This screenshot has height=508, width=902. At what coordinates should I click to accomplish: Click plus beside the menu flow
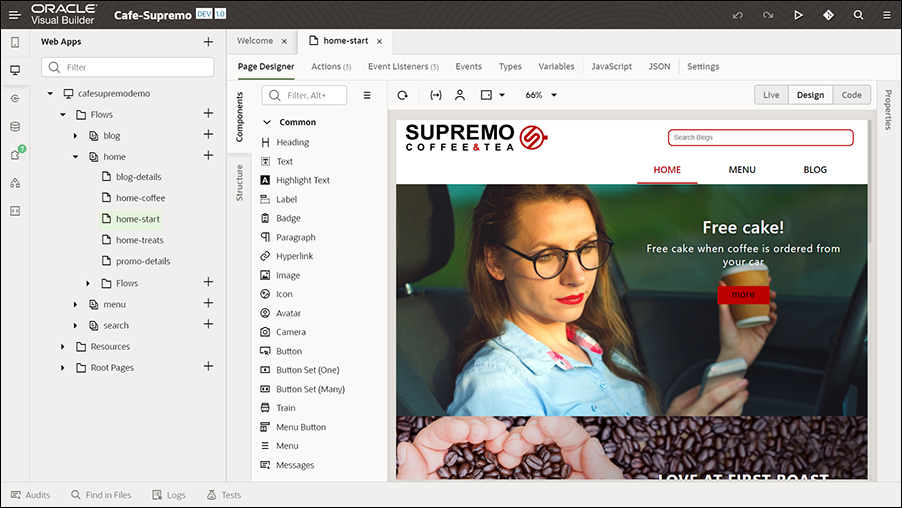click(208, 303)
